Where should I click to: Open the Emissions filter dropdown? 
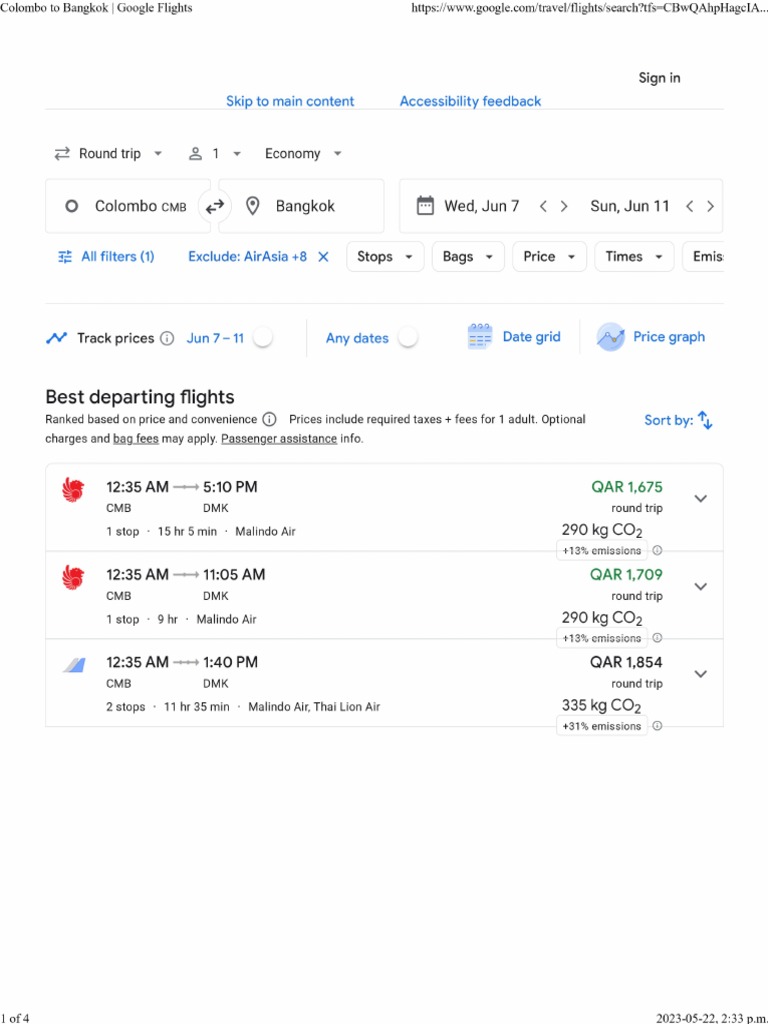(703, 257)
